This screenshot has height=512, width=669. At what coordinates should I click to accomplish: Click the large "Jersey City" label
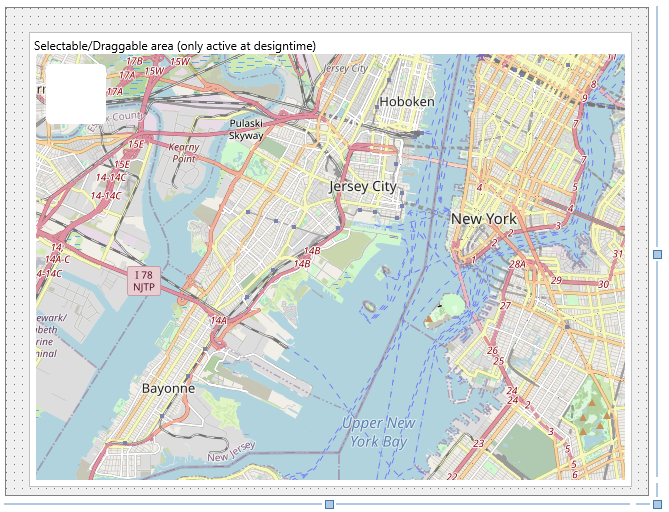tap(363, 186)
